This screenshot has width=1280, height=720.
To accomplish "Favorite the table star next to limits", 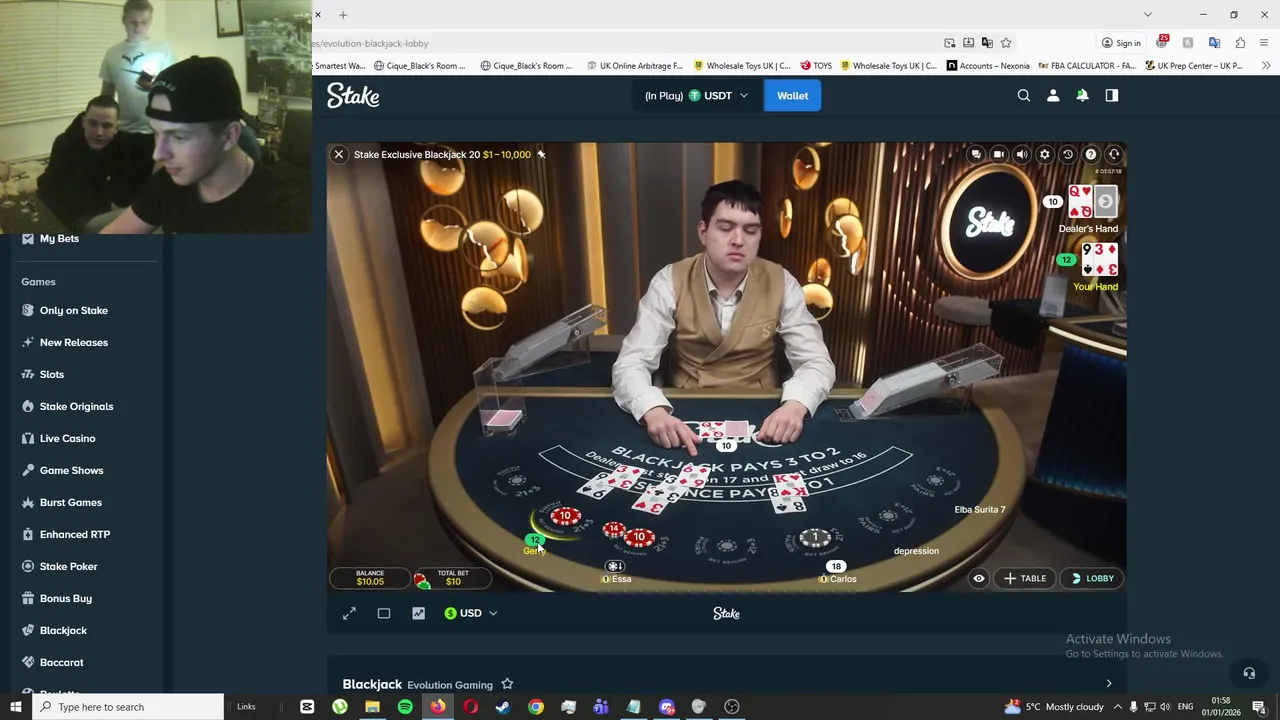I will (x=541, y=154).
